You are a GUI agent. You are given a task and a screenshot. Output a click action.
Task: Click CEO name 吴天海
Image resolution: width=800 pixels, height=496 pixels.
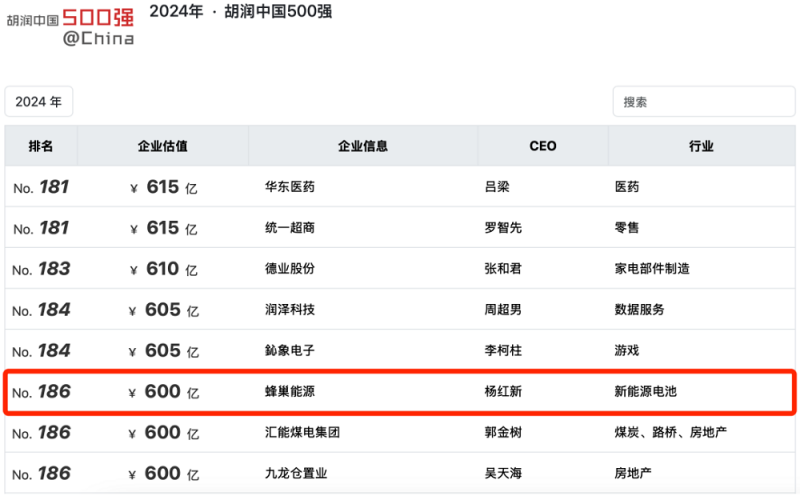[x=503, y=473]
